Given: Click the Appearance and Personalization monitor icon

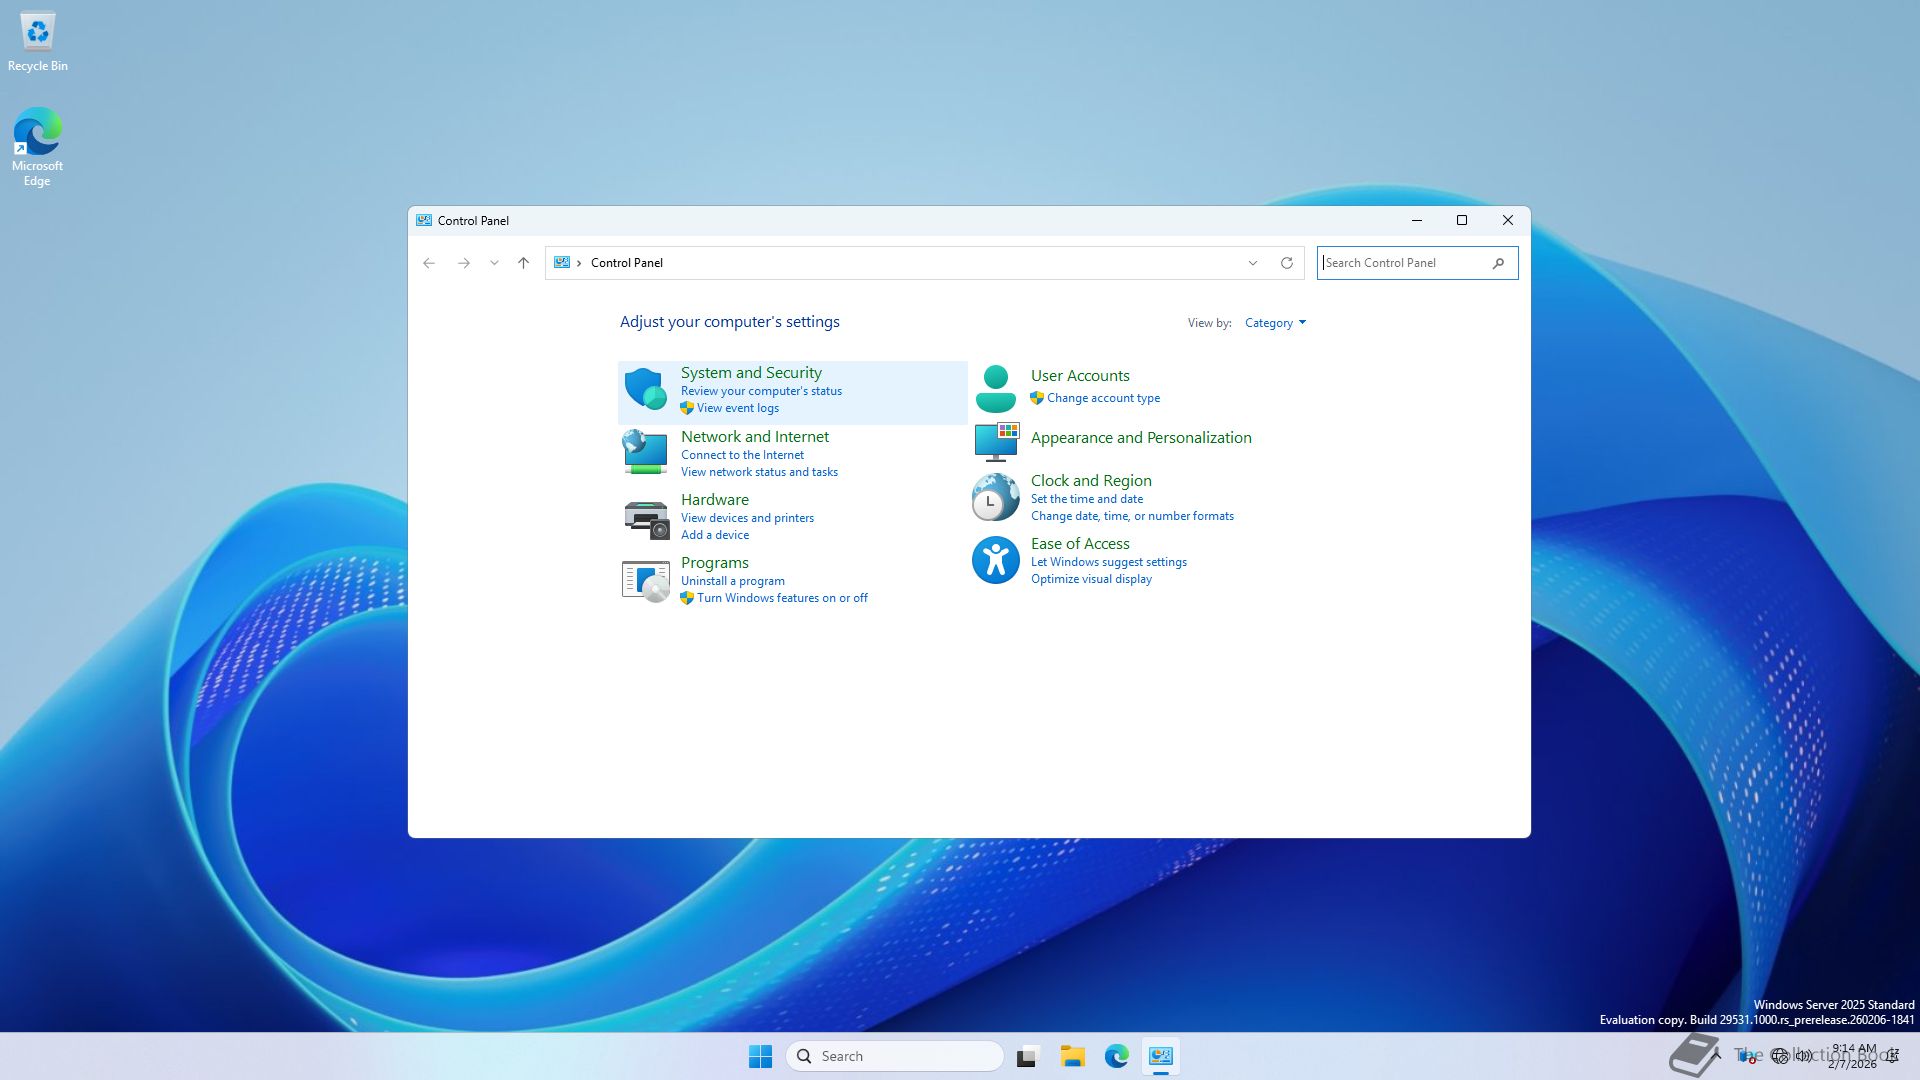Looking at the screenshot, I should (x=995, y=441).
